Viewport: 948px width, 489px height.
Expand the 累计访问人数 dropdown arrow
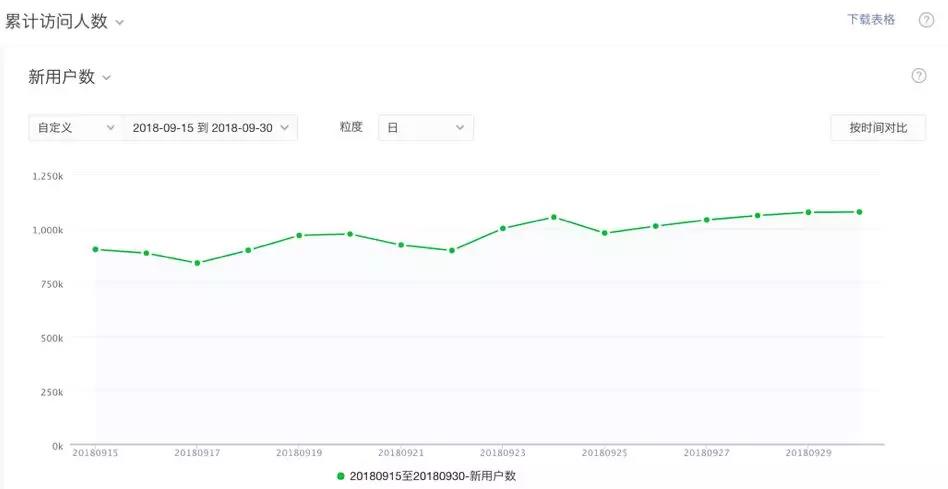coord(120,23)
